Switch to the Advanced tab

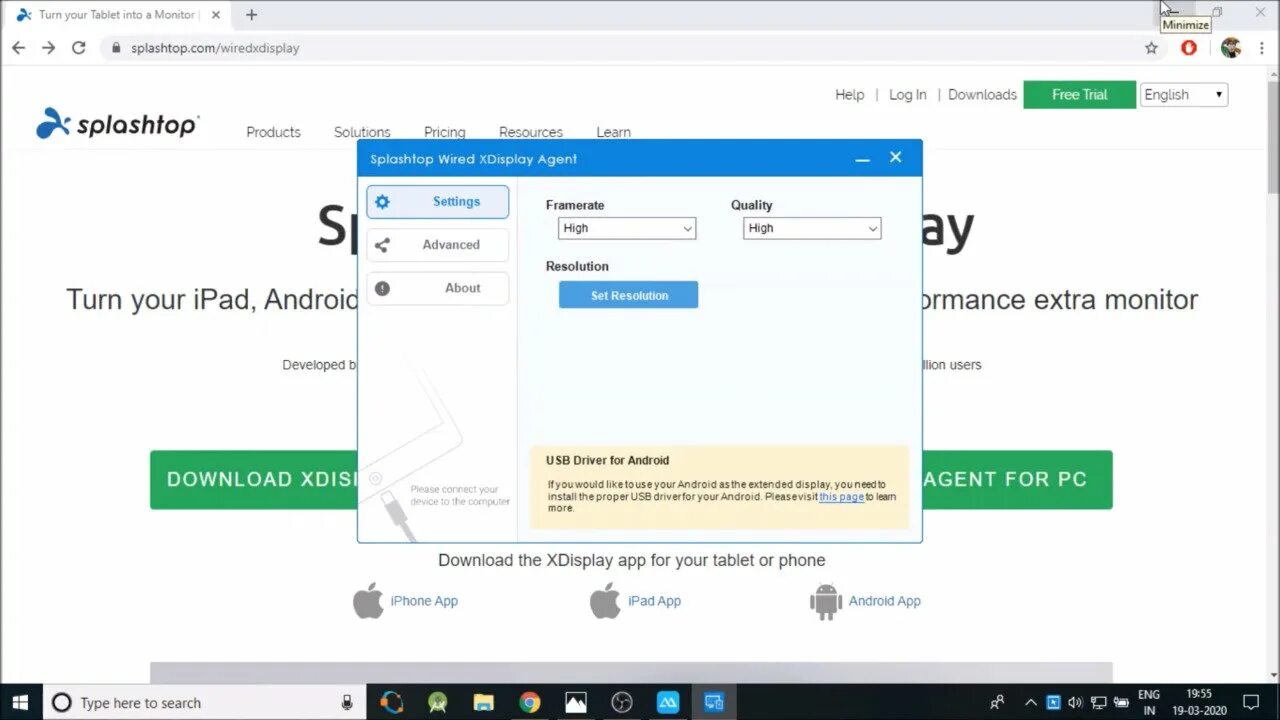pos(437,245)
